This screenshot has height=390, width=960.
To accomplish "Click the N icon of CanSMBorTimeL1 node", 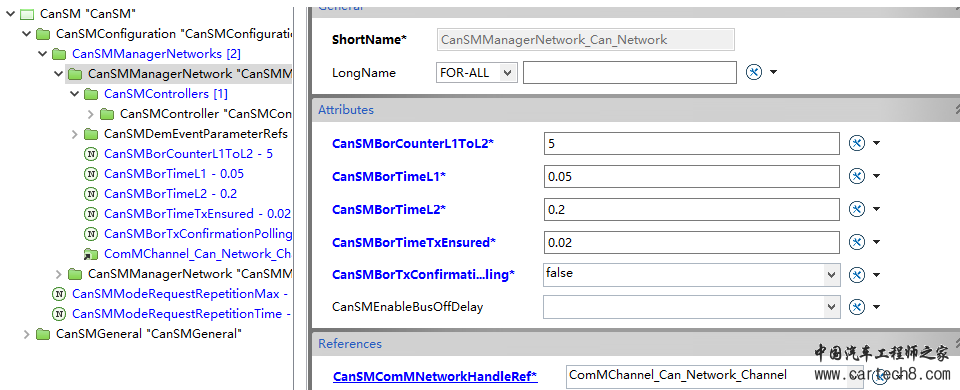I will tap(91, 174).
